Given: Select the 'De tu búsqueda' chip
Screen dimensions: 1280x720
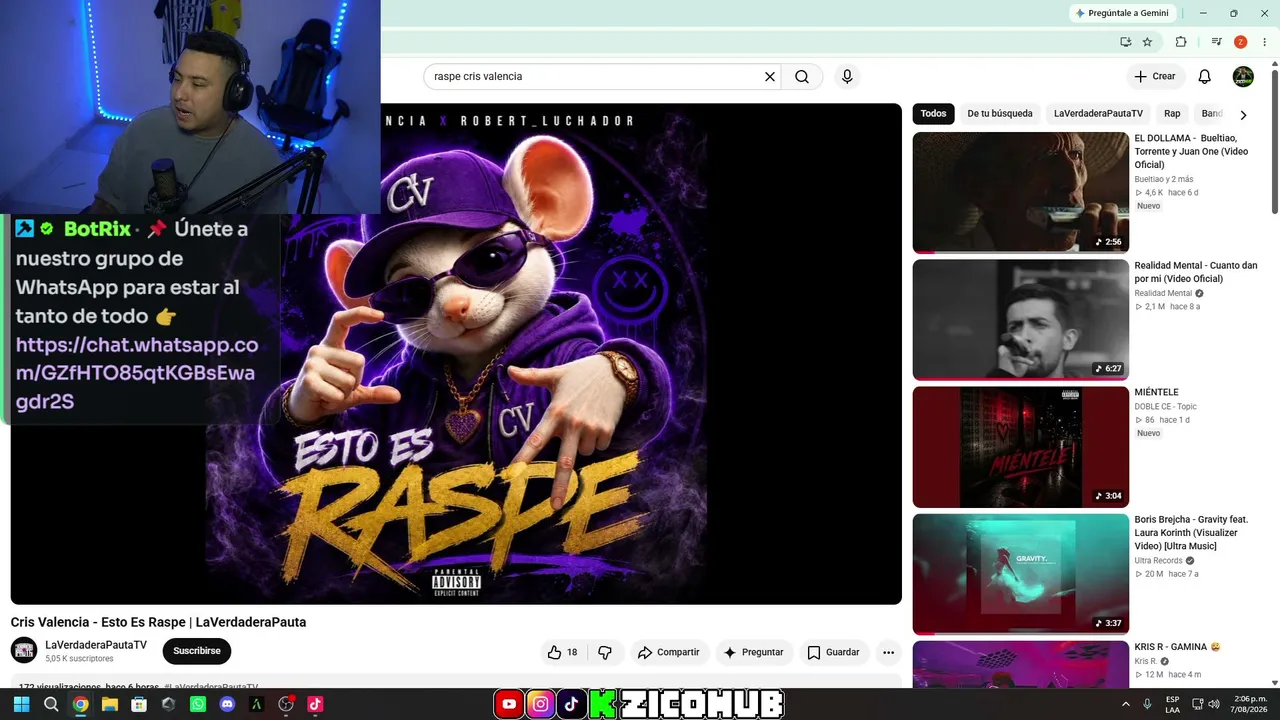Looking at the screenshot, I should coord(1000,114).
